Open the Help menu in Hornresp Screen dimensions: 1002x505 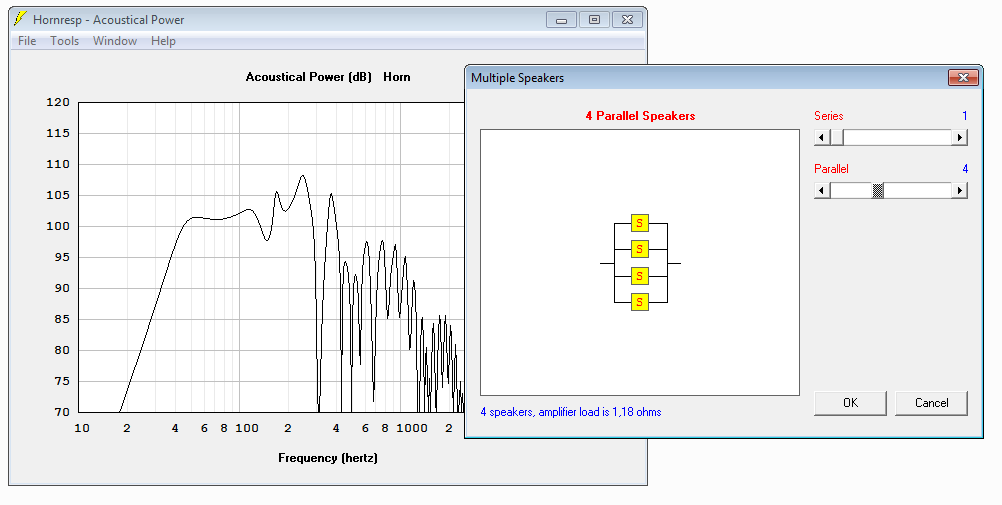coord(163,41)
